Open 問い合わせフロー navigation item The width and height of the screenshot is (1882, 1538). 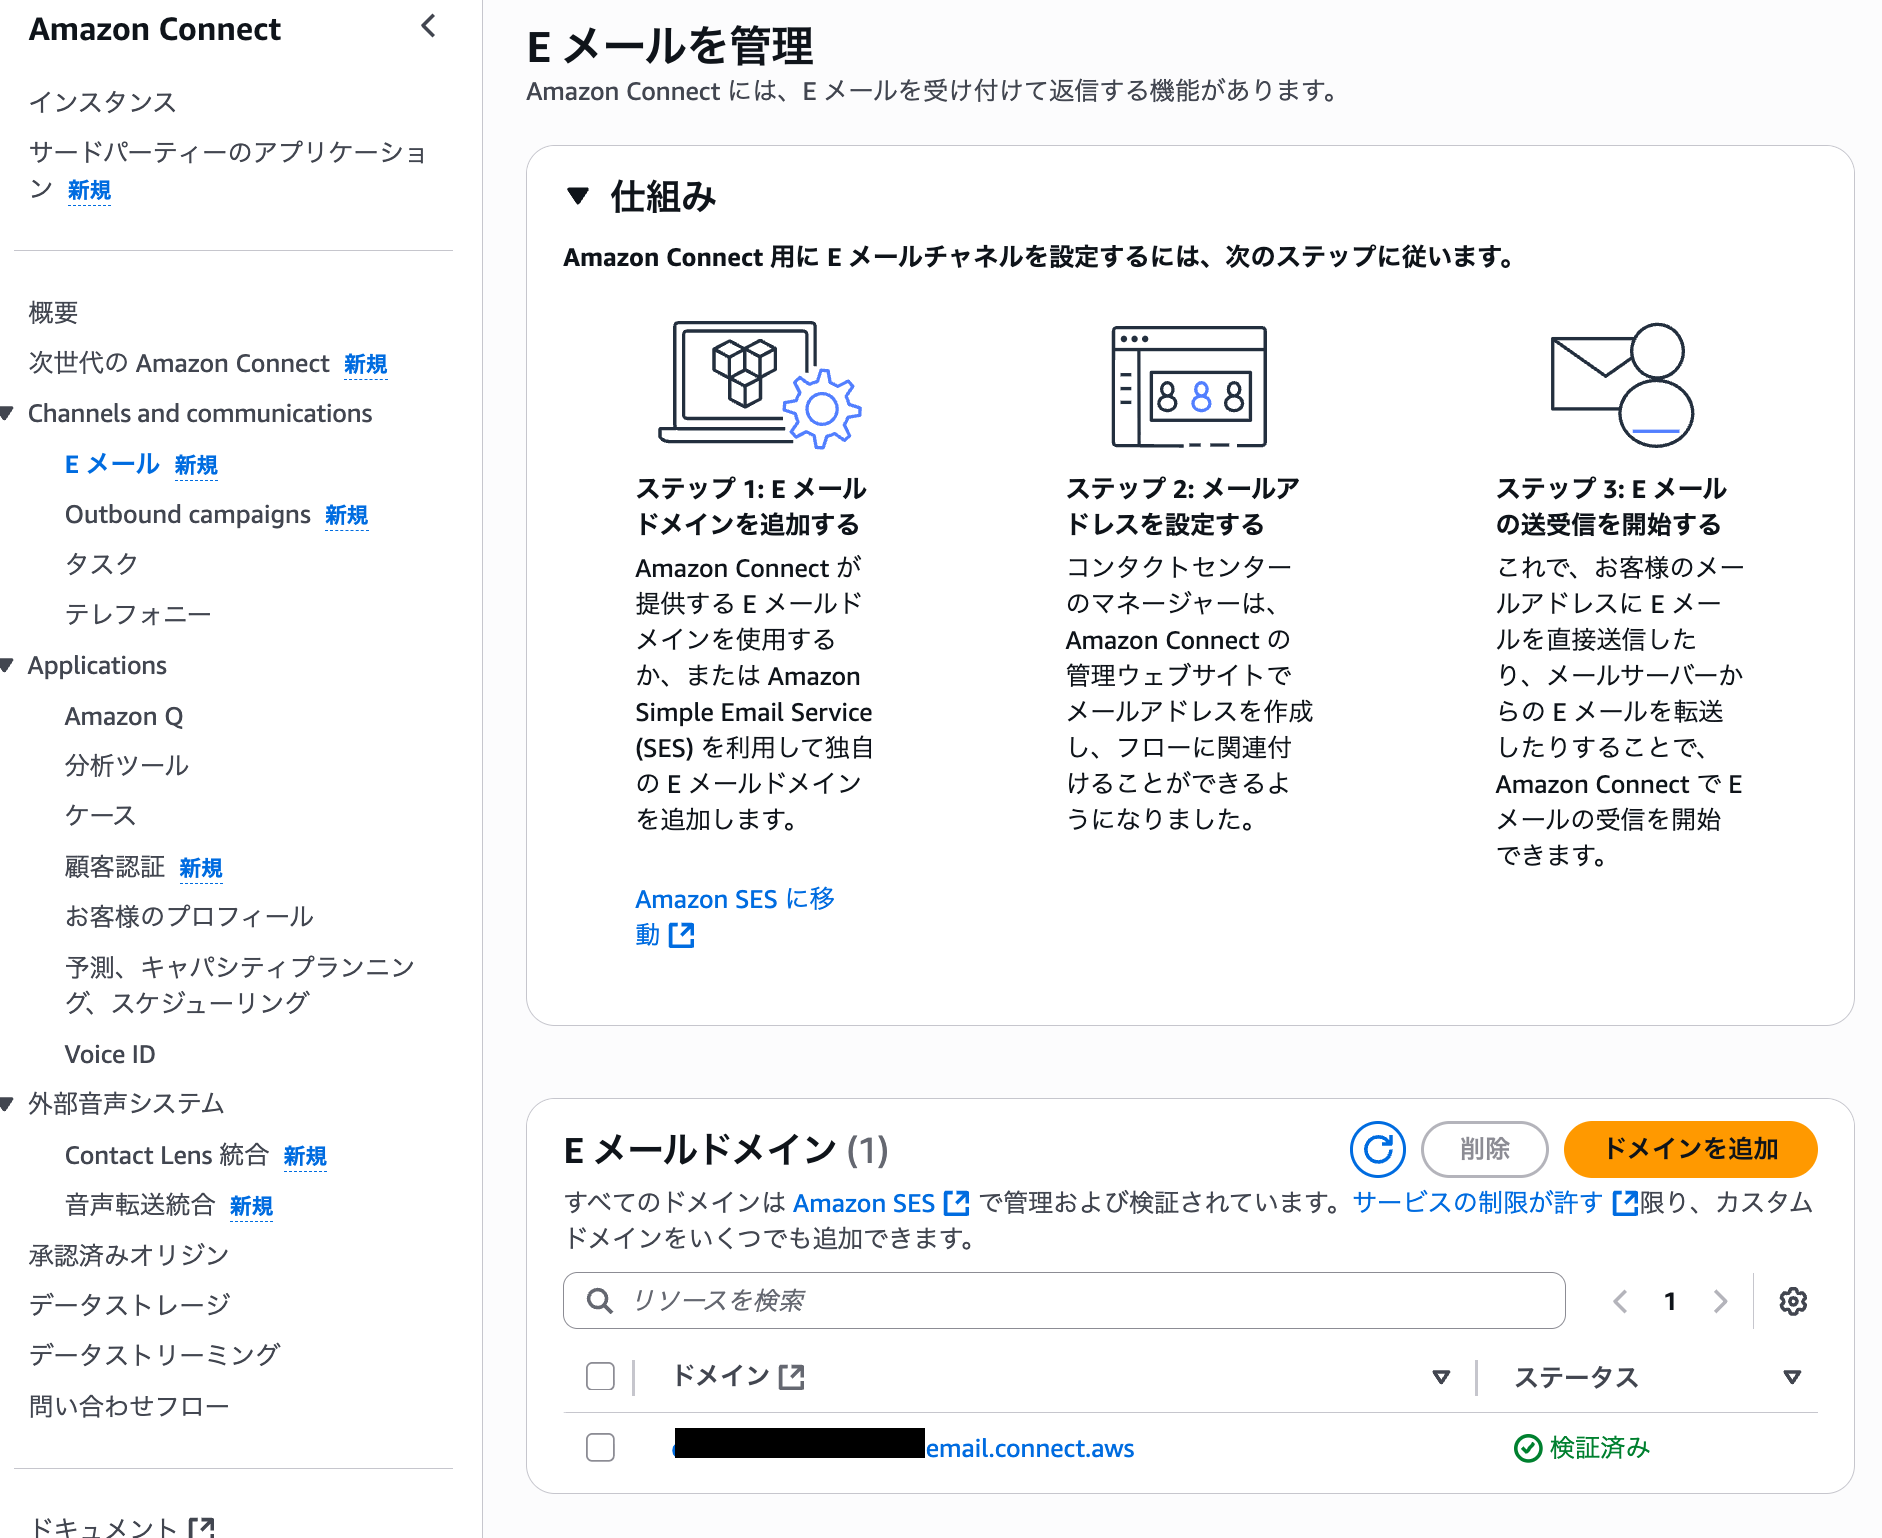coord(129,1406)
